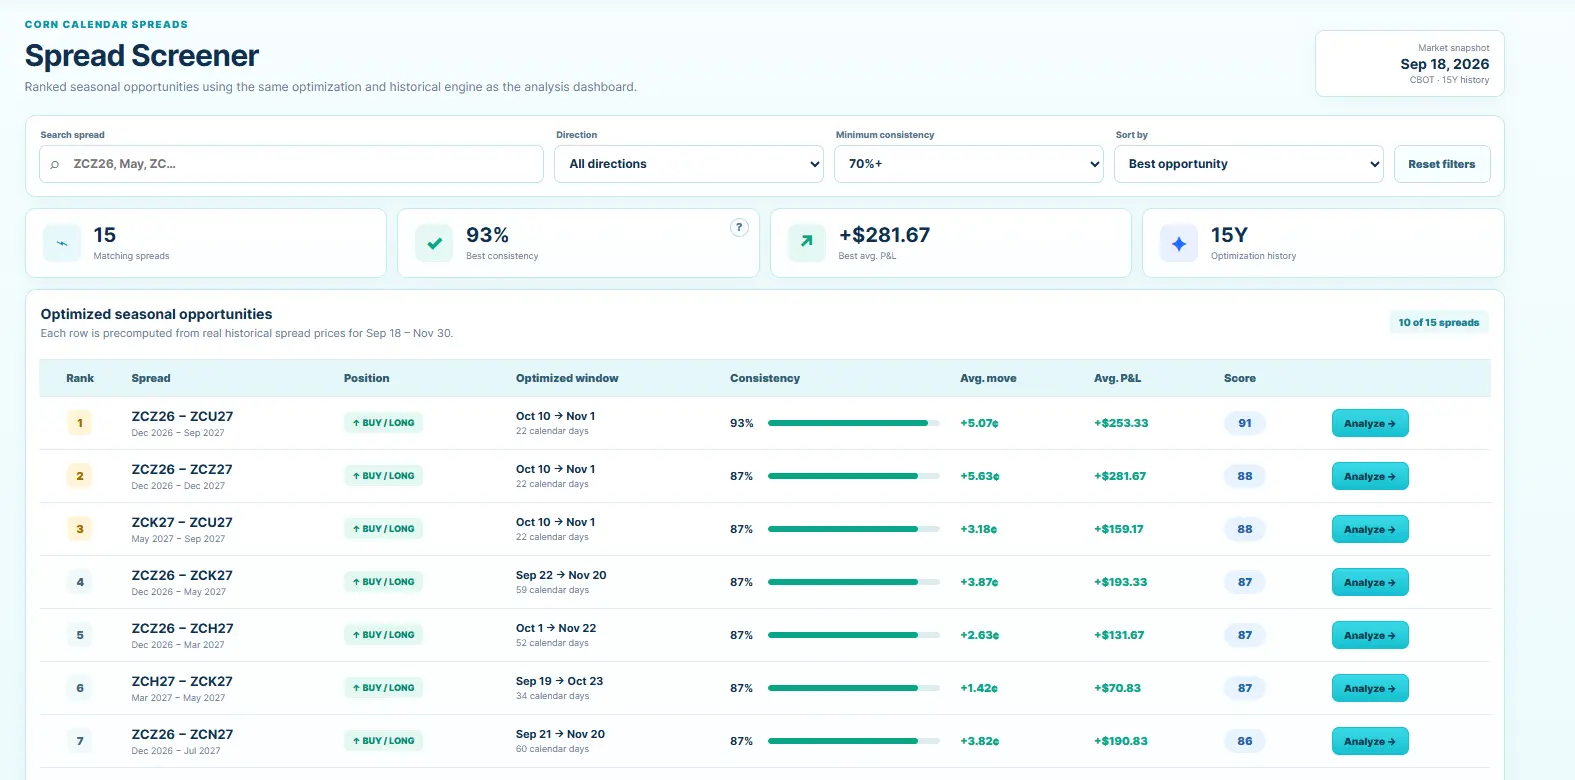
Task: Open the Direction dropdown
Action: tap(689, 164)
